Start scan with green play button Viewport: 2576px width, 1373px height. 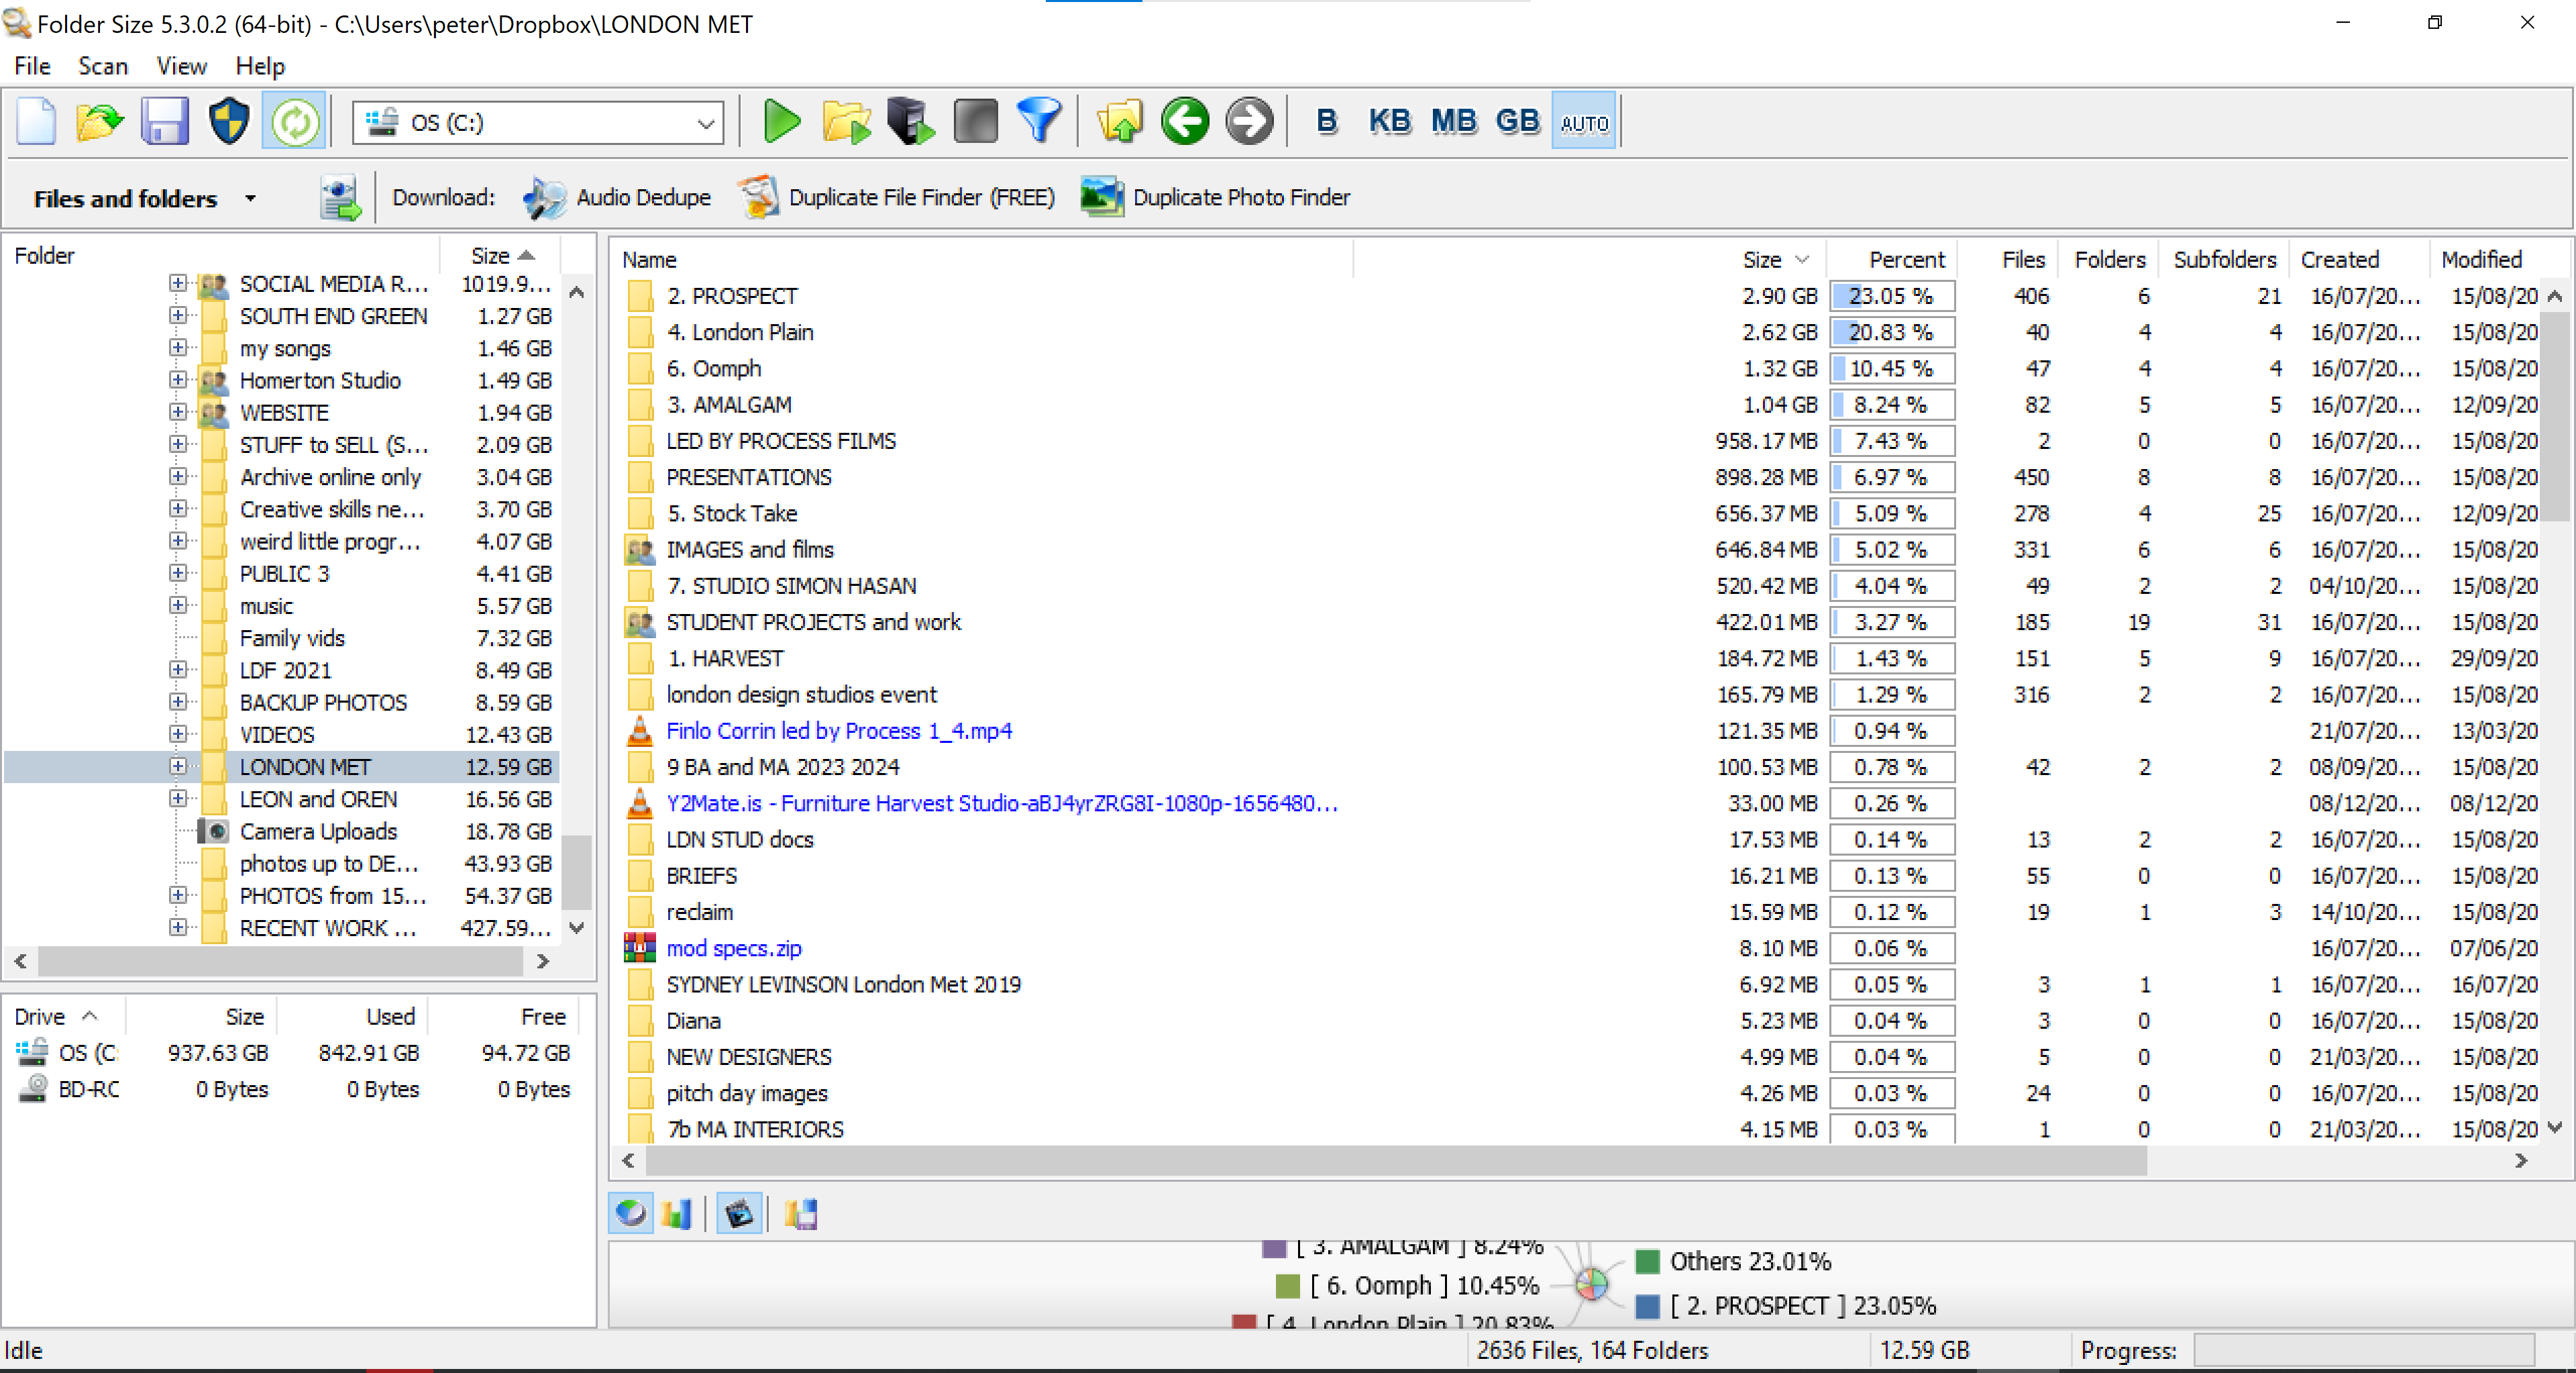[781, 122]
